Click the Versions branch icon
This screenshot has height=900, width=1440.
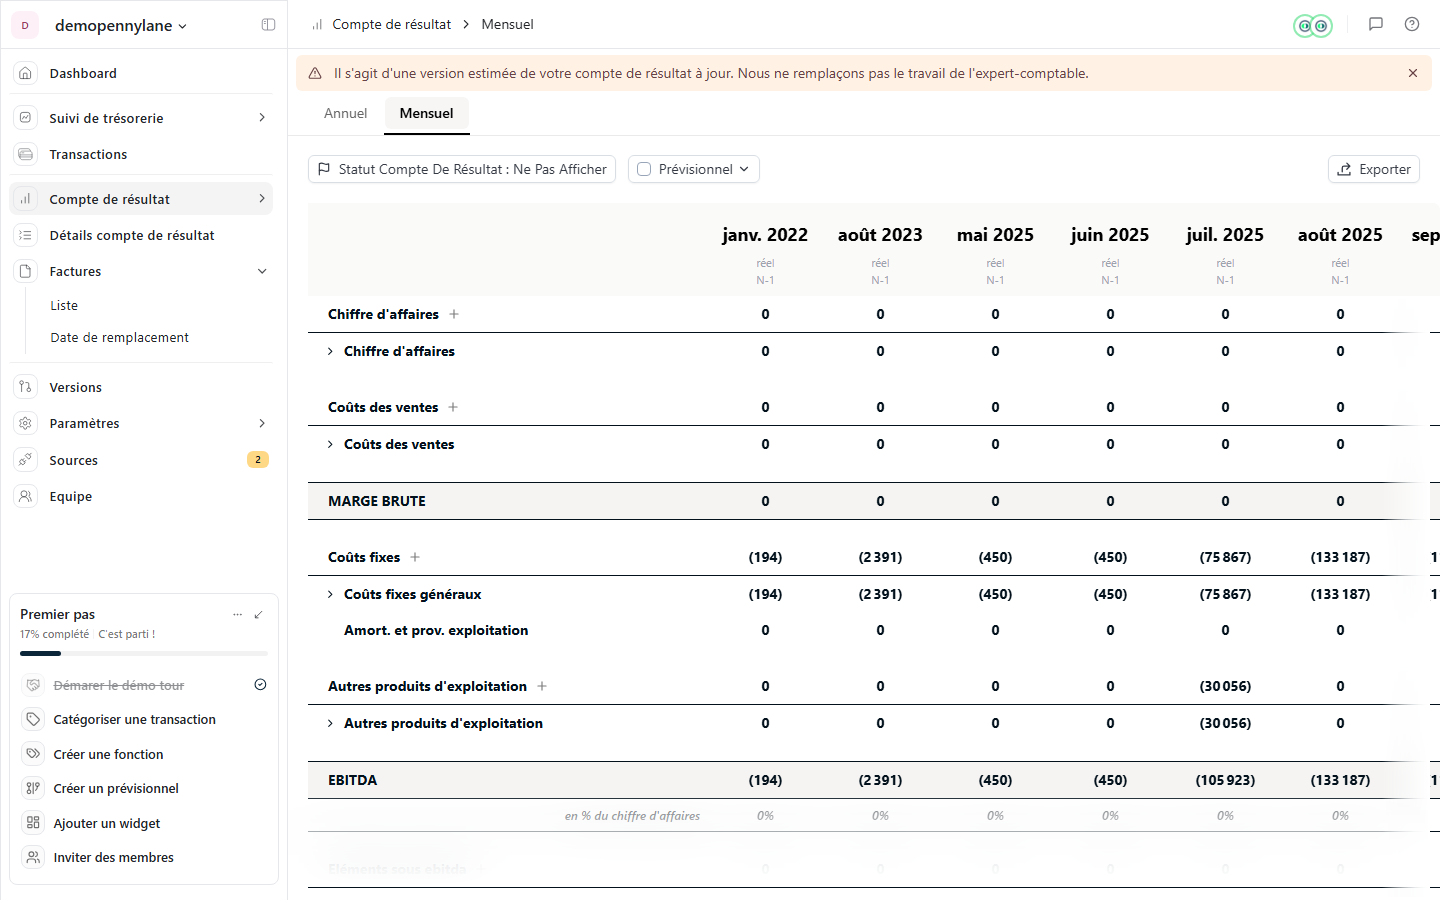pyautogui.click(x=26, y=387)
